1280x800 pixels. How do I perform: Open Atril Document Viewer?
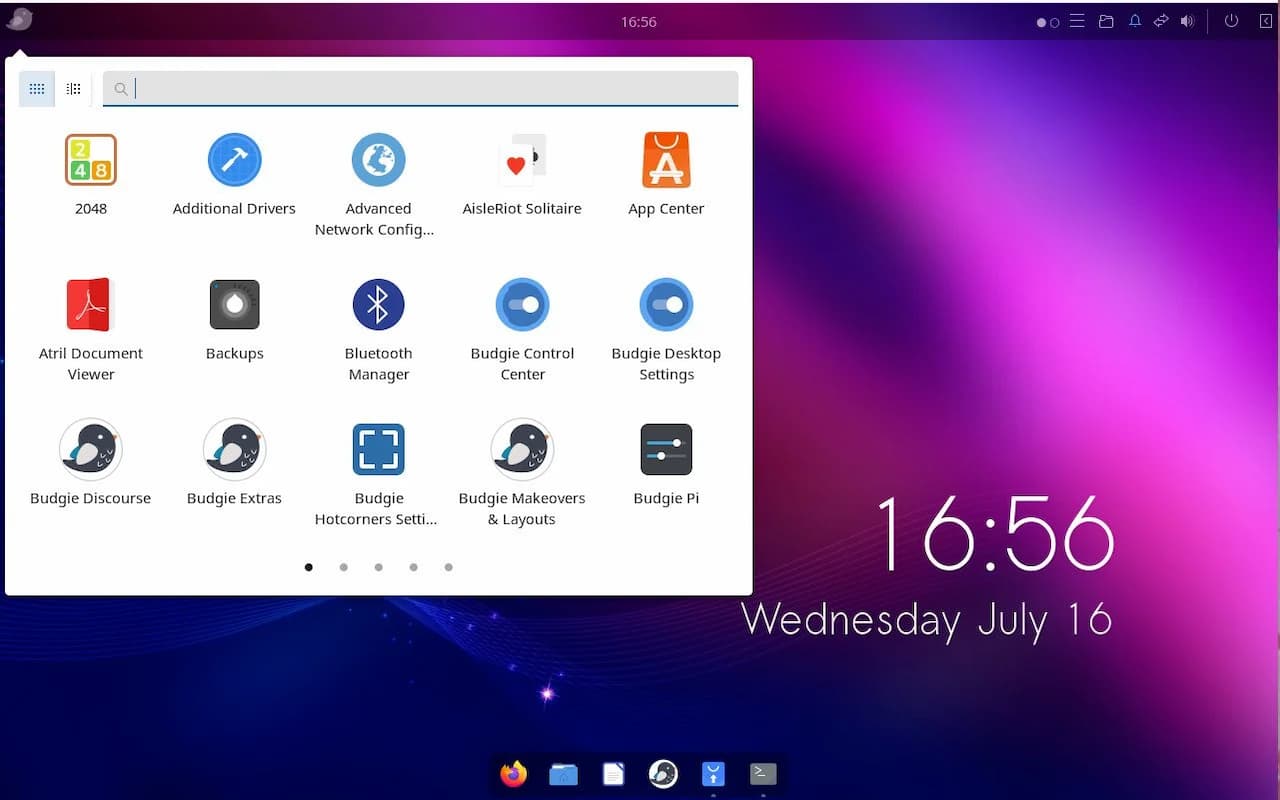pyautogui.click(x=90, y=306)
